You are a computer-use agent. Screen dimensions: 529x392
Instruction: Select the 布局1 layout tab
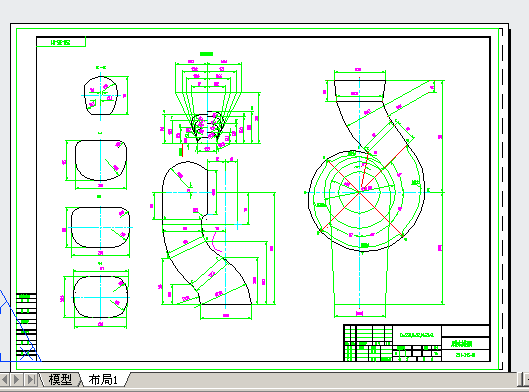click(103, 380)
